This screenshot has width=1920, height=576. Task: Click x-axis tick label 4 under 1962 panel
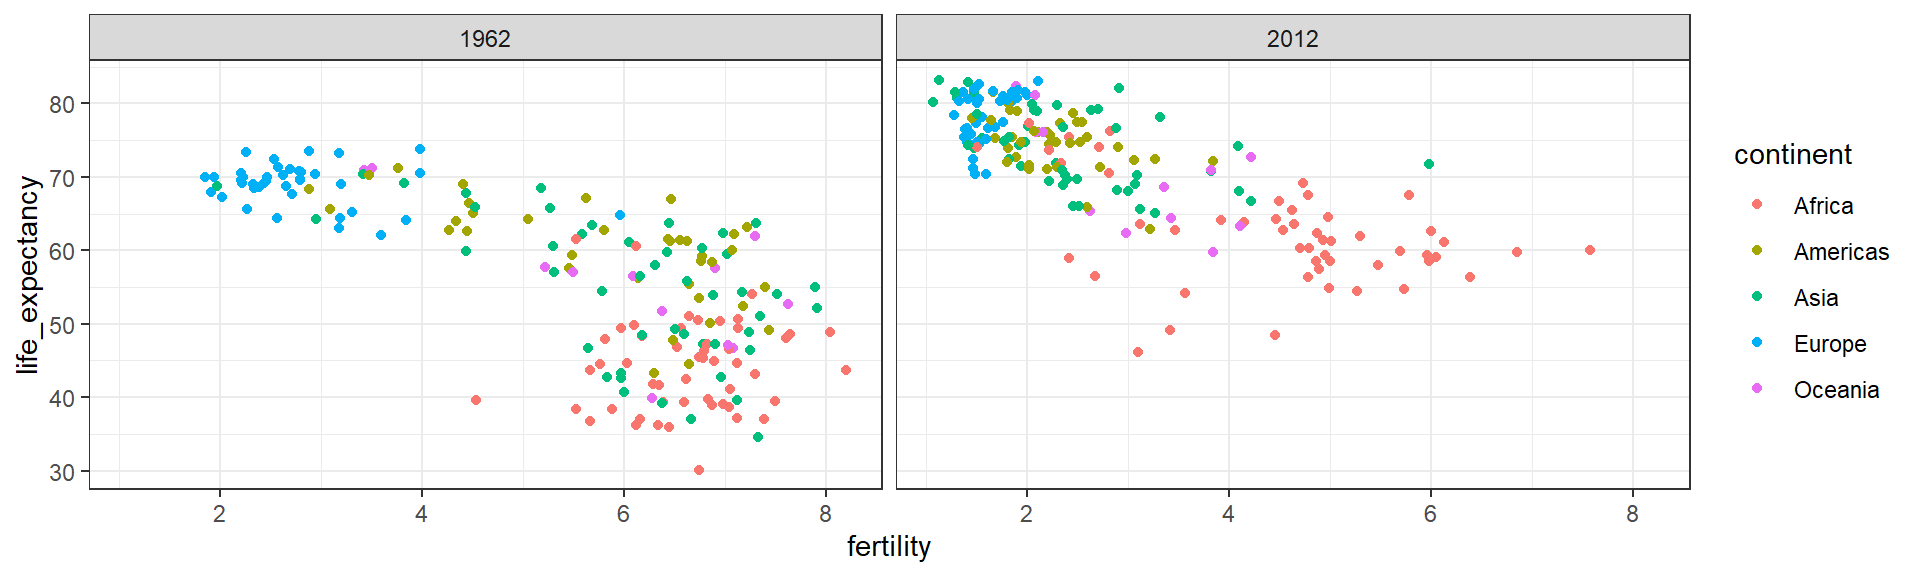(421, 514)
